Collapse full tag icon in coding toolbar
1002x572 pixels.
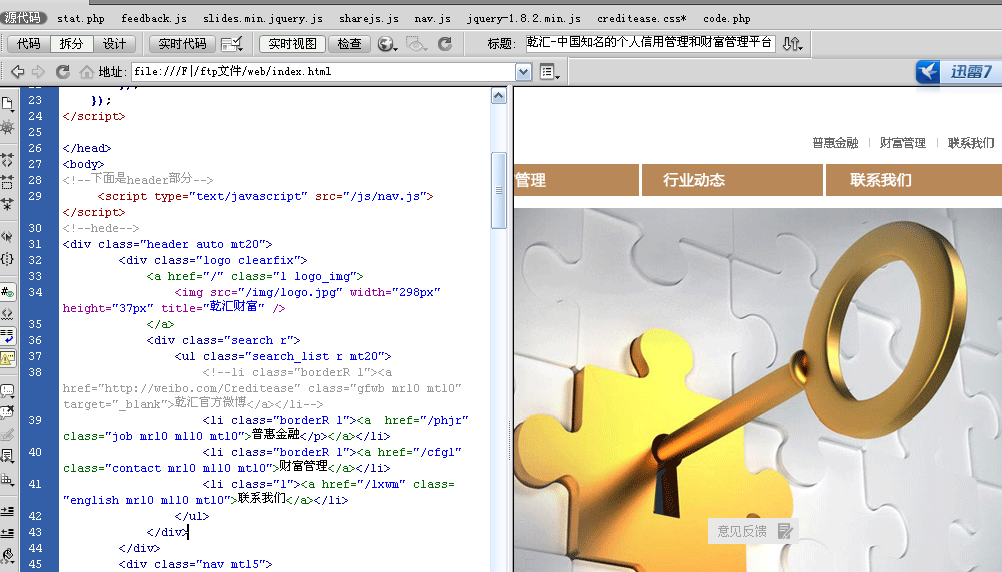pos(8,160)
